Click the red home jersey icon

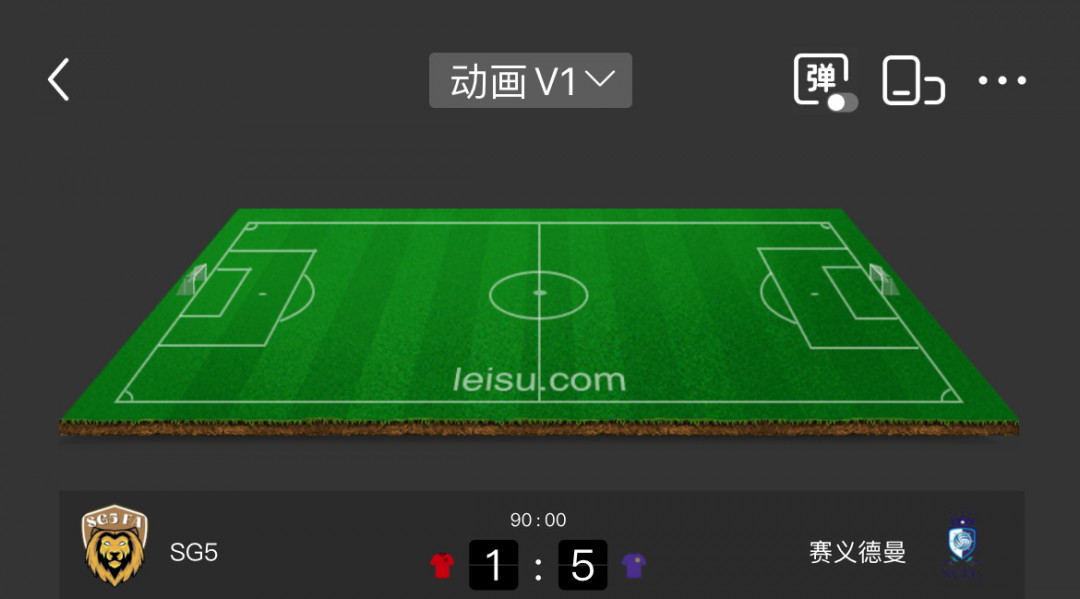point(442,565)
